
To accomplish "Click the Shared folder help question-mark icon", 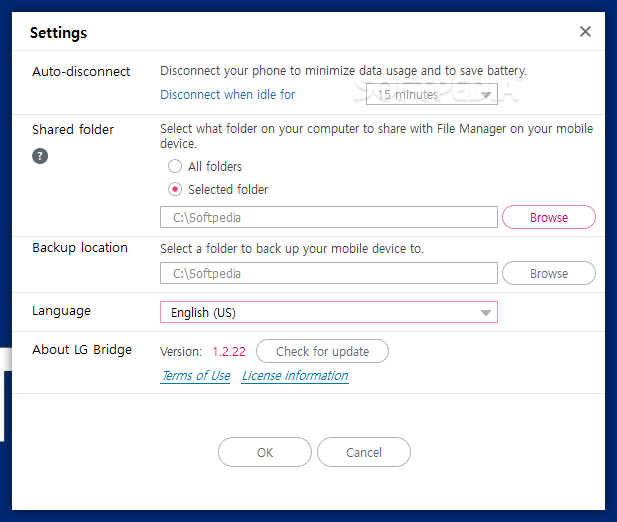I will tap(40, 156).
